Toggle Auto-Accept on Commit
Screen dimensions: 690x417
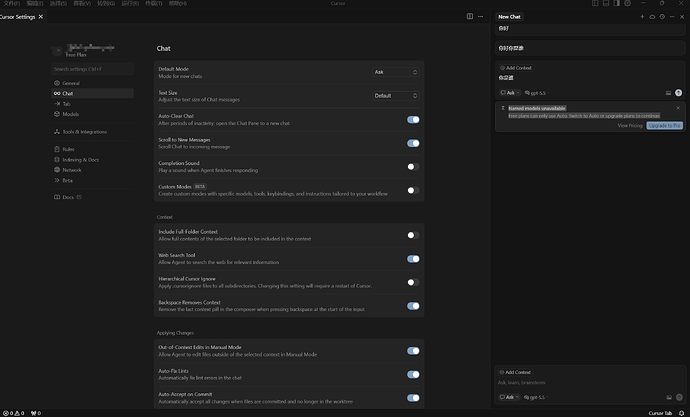point(413,398)
